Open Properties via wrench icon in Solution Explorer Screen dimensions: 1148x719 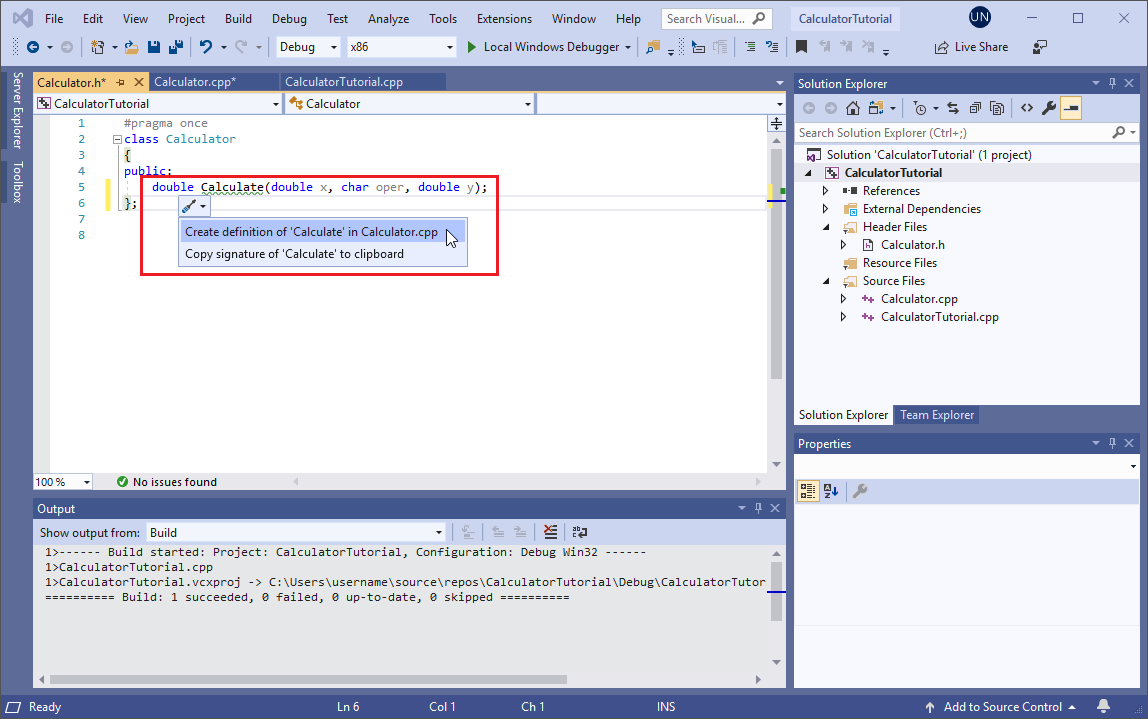click(1047, 108)
